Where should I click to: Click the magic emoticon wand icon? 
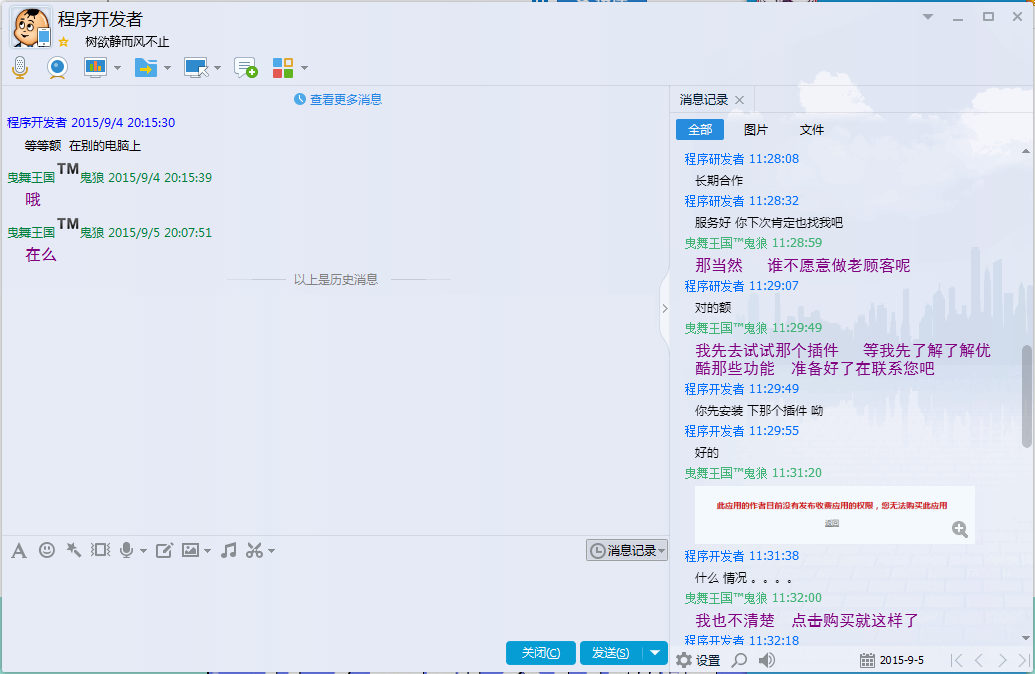[x=73, y=549]
